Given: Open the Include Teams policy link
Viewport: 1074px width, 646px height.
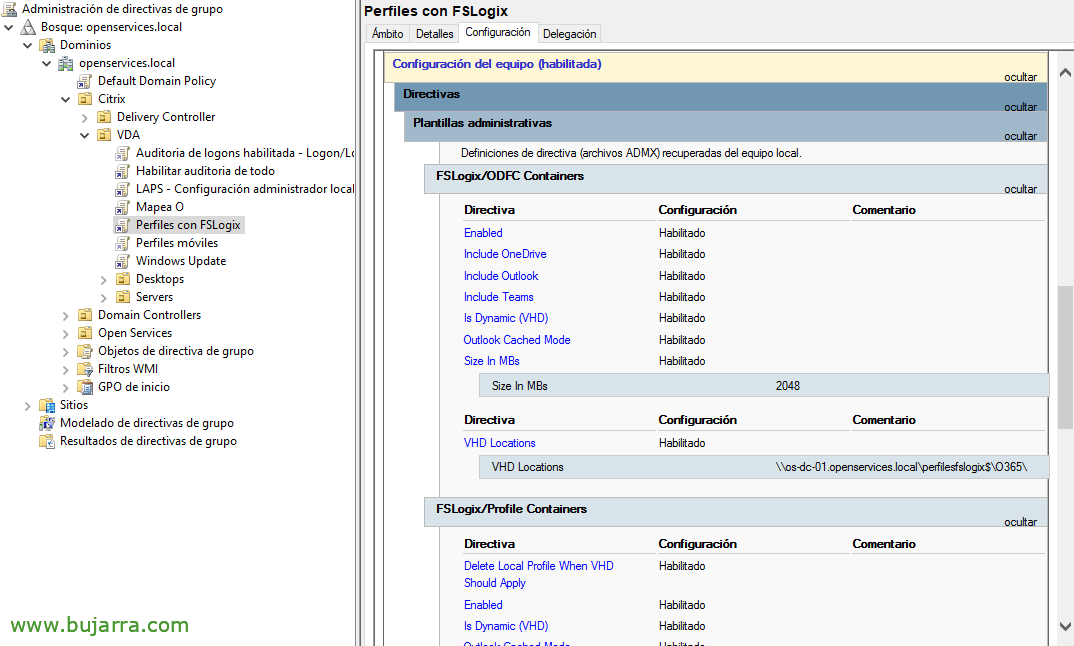Looking at the screenshot, I should (499, 297).
